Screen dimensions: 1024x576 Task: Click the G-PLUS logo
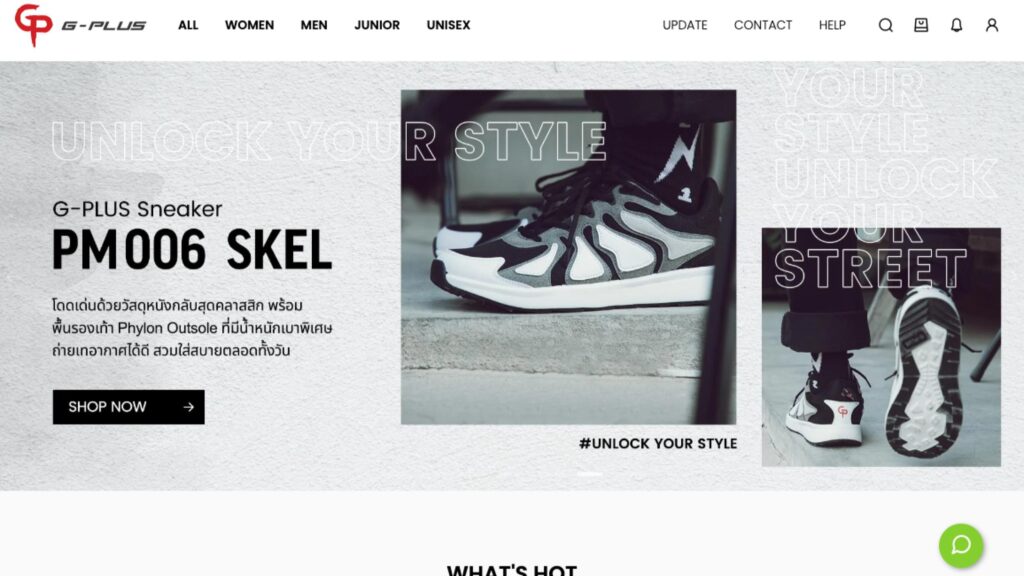point(80,25)
